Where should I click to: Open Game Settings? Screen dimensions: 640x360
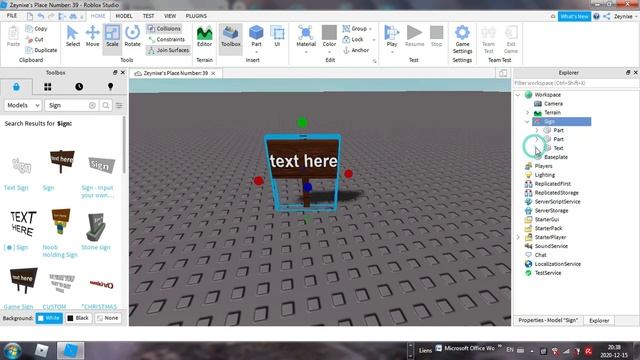(462, 39)
